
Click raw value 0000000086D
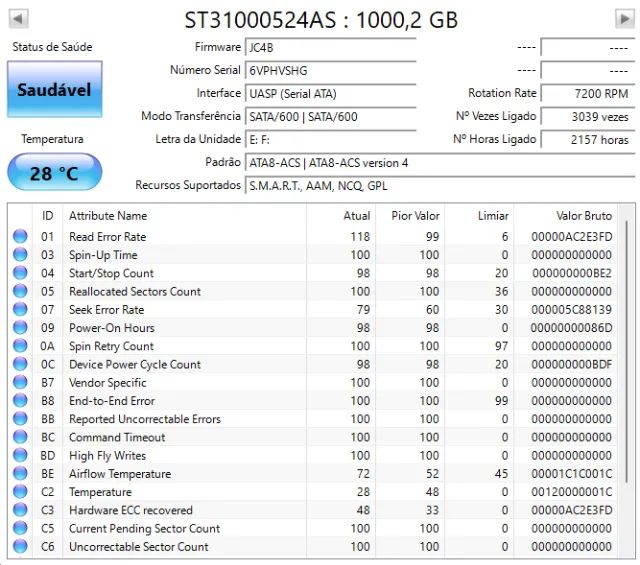571,328
